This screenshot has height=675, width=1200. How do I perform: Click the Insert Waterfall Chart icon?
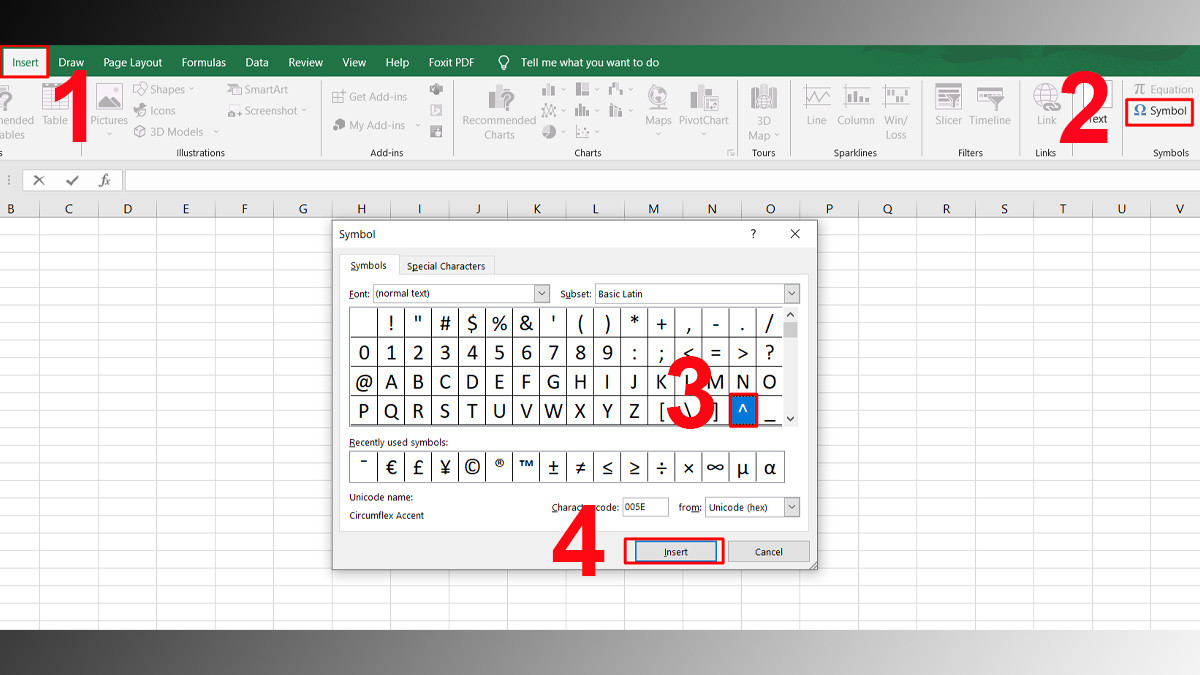click(615, 89)
